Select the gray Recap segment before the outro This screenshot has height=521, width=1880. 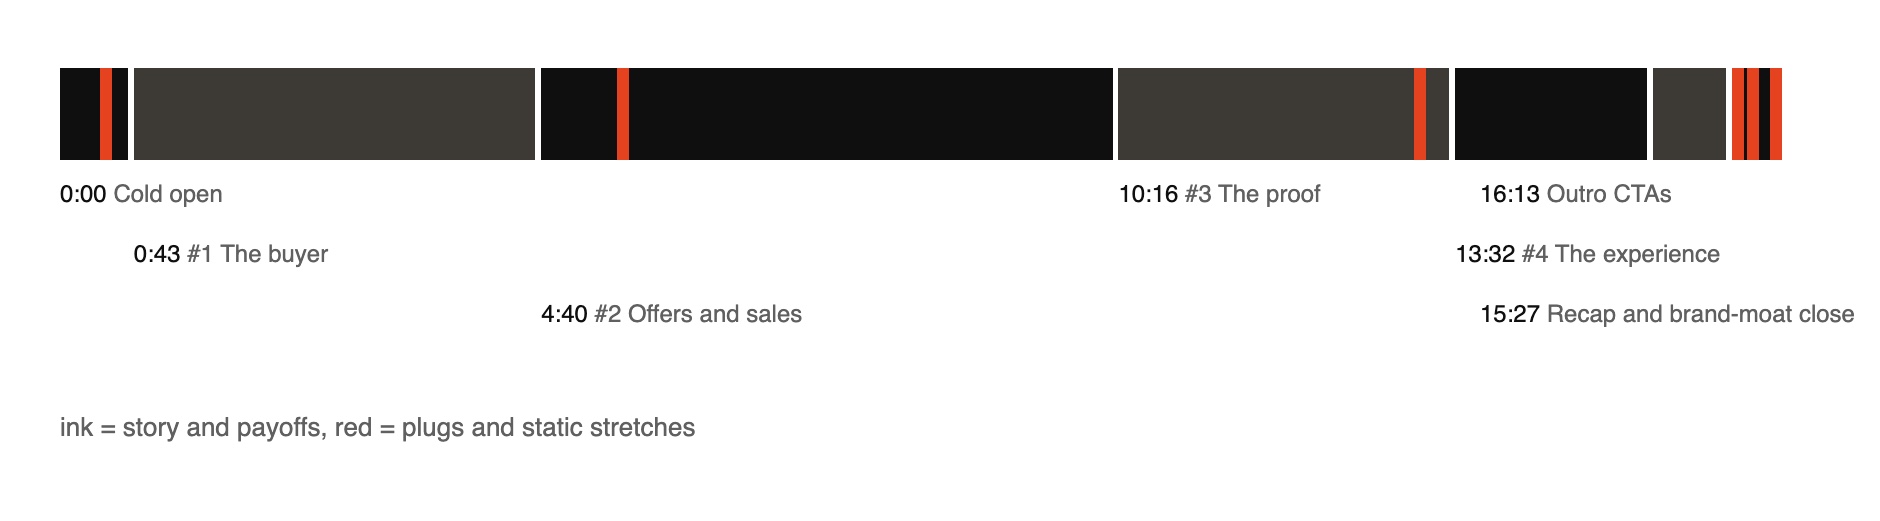tap(1689, 114)
